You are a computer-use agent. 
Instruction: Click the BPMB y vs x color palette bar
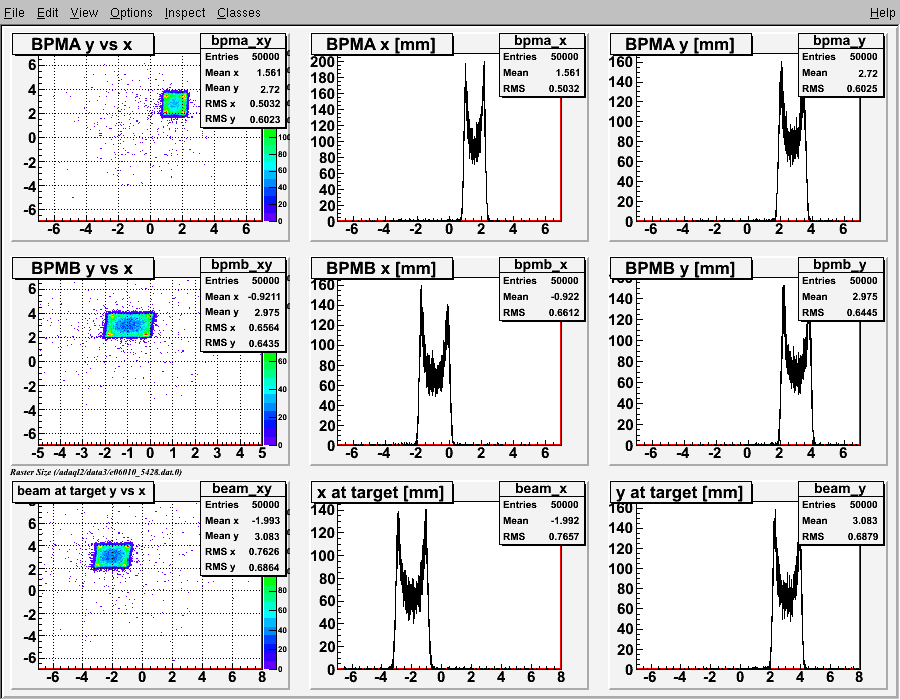[270, 399]
